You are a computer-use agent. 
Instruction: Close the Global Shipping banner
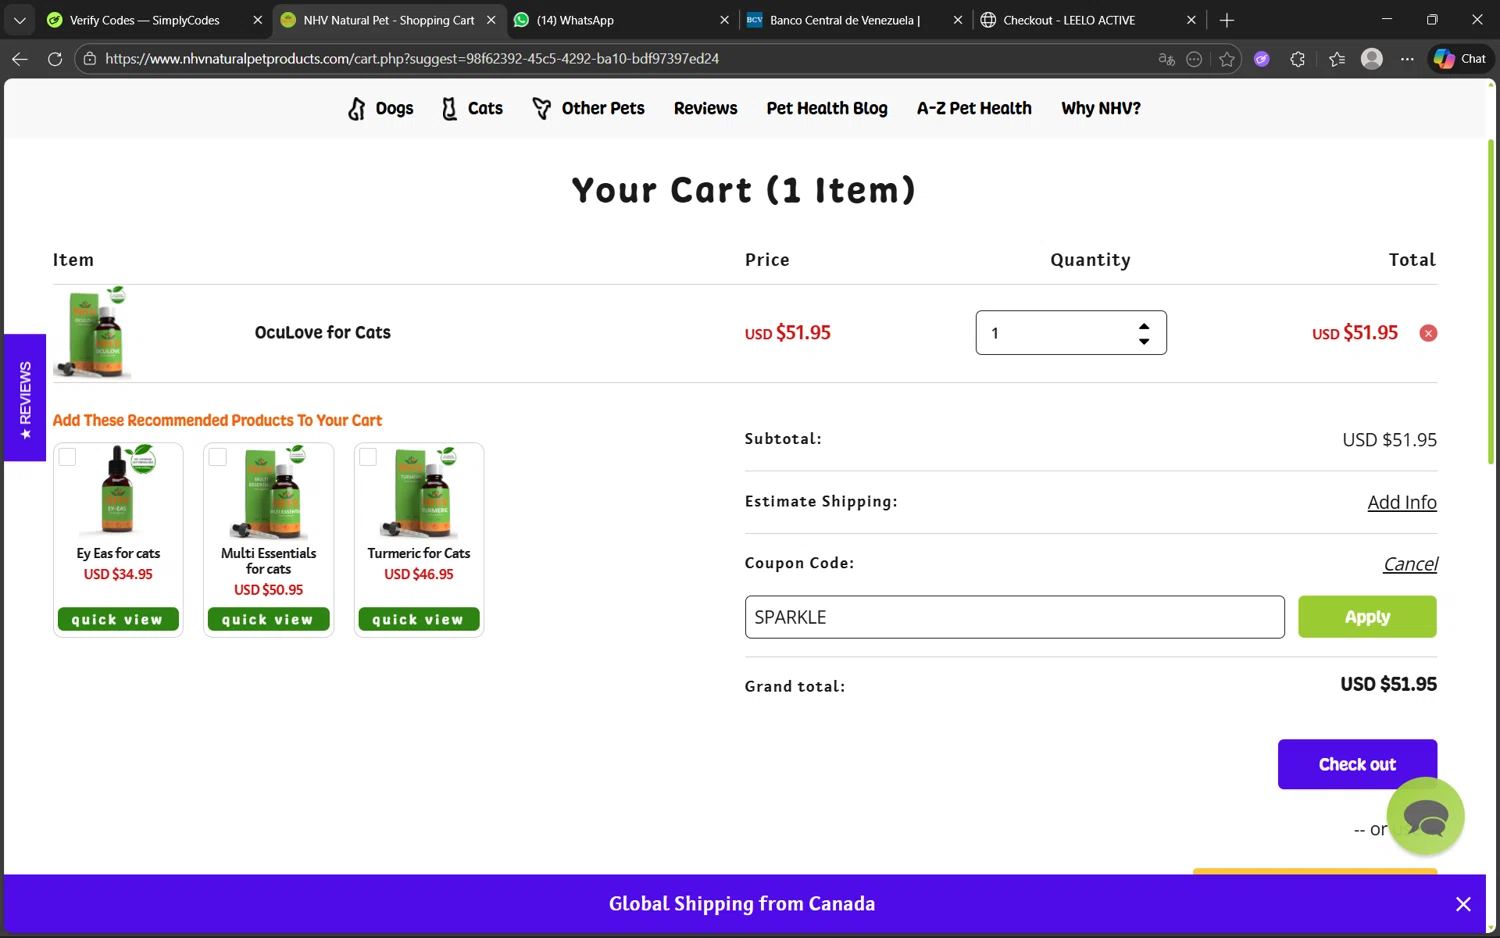(x=1463, y=904)
